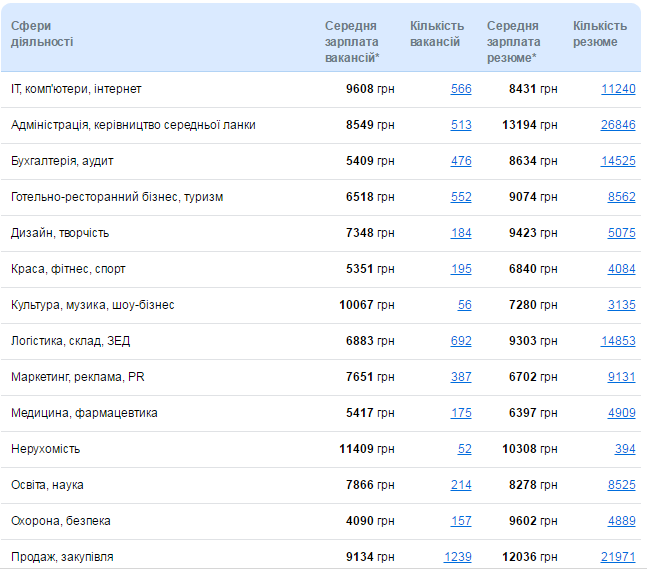View 14525 resumes for Бухгалтерія, аудит
Screen dimensions: 647x569
618,161
